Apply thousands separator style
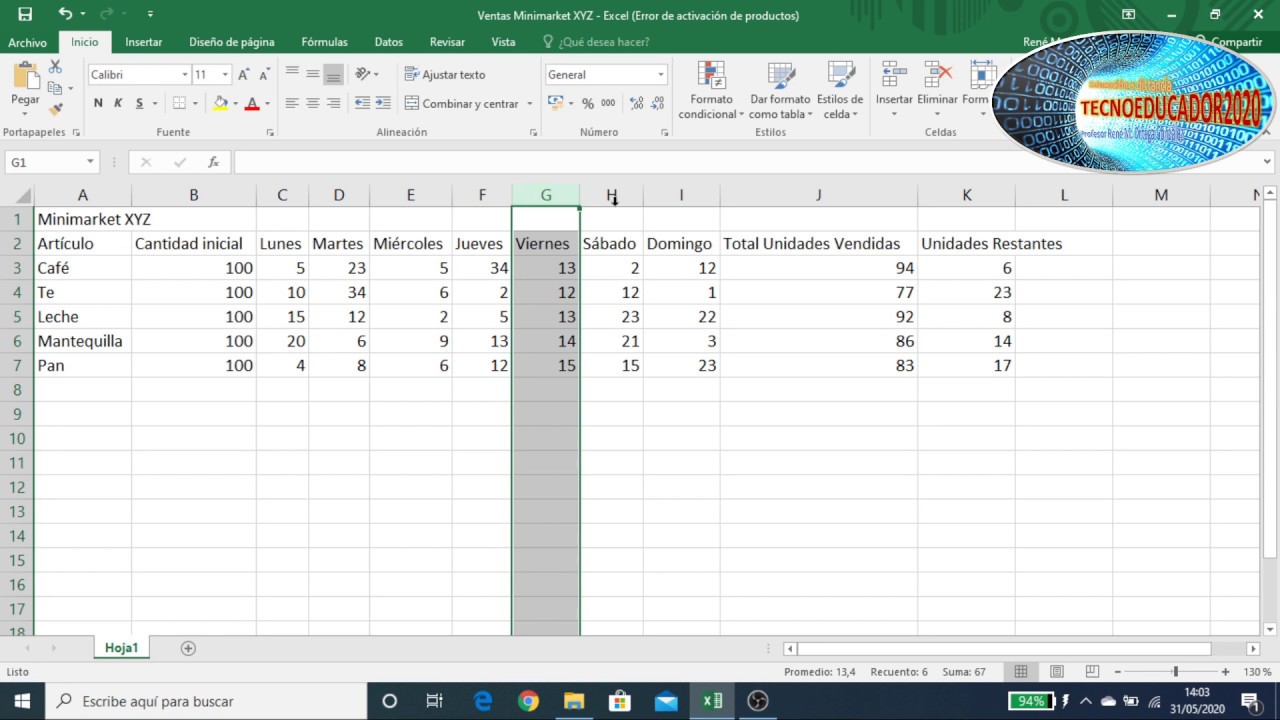 pyautogui.click(x=608, y=103)
